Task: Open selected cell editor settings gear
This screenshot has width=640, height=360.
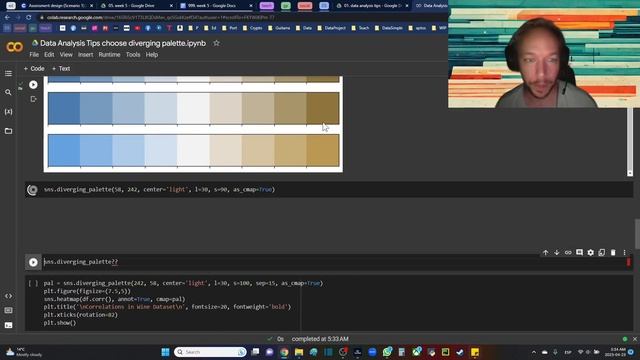Action: pyautogui.click(x=591, y=253)
